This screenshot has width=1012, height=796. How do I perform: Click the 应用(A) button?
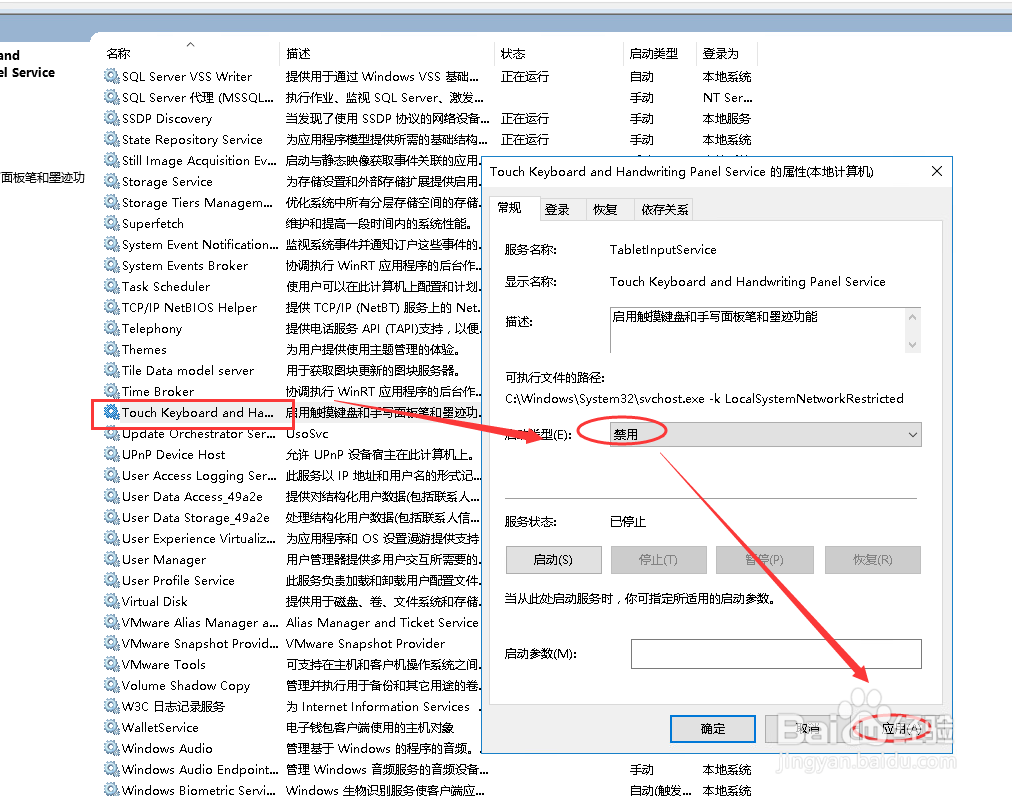(902, 729)
